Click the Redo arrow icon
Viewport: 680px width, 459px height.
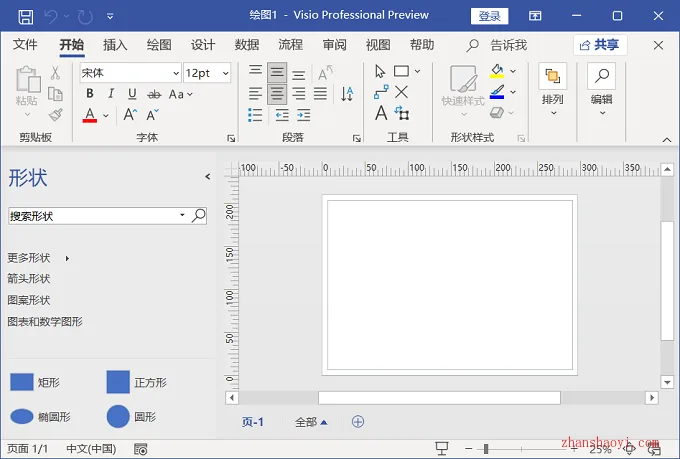click(85, 17)
